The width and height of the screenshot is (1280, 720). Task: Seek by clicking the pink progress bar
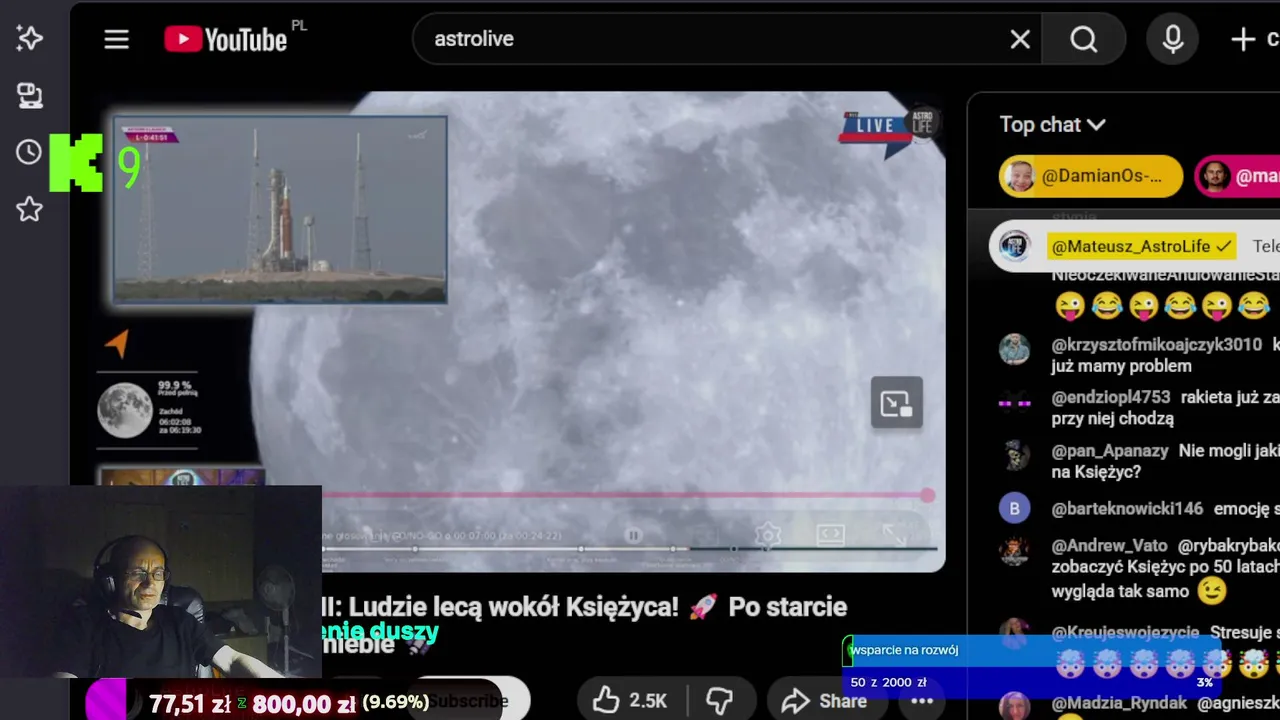(625, 495)
